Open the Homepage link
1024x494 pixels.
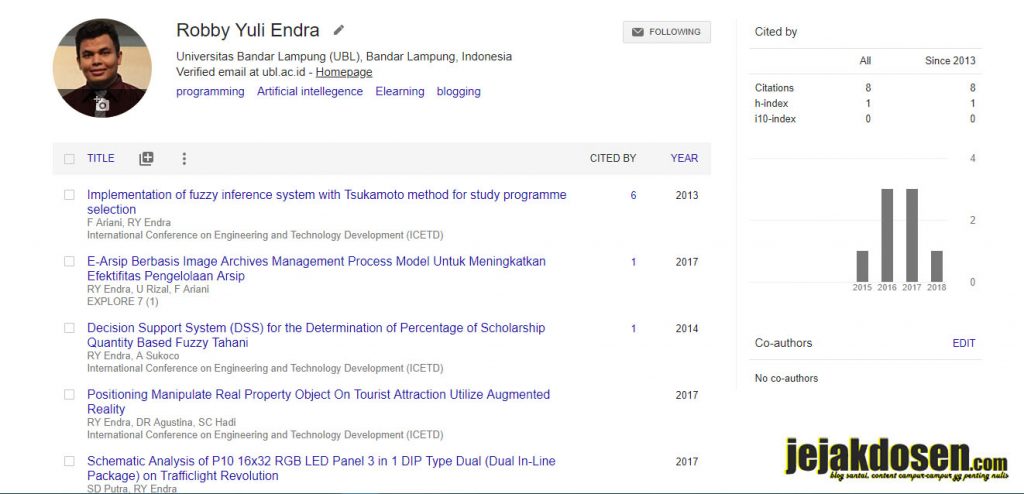pos(344,72)
